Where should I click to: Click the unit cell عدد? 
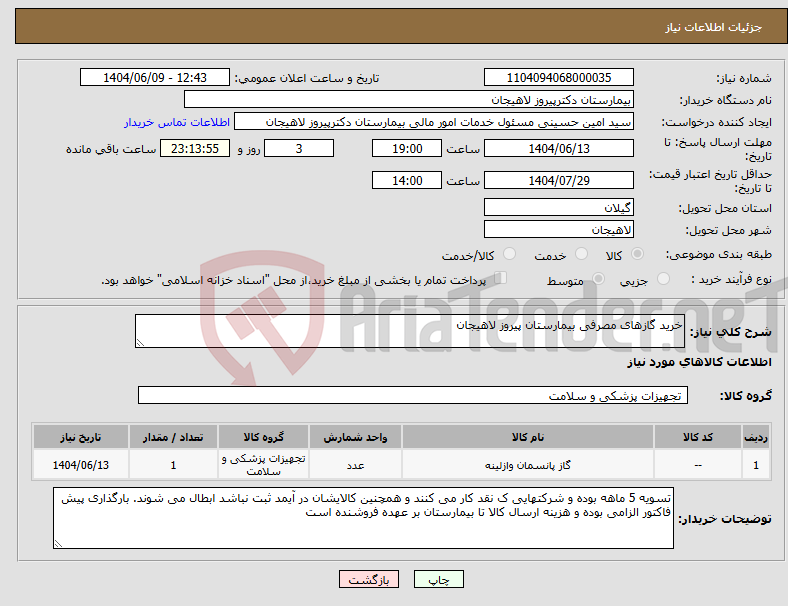[355, 465]
